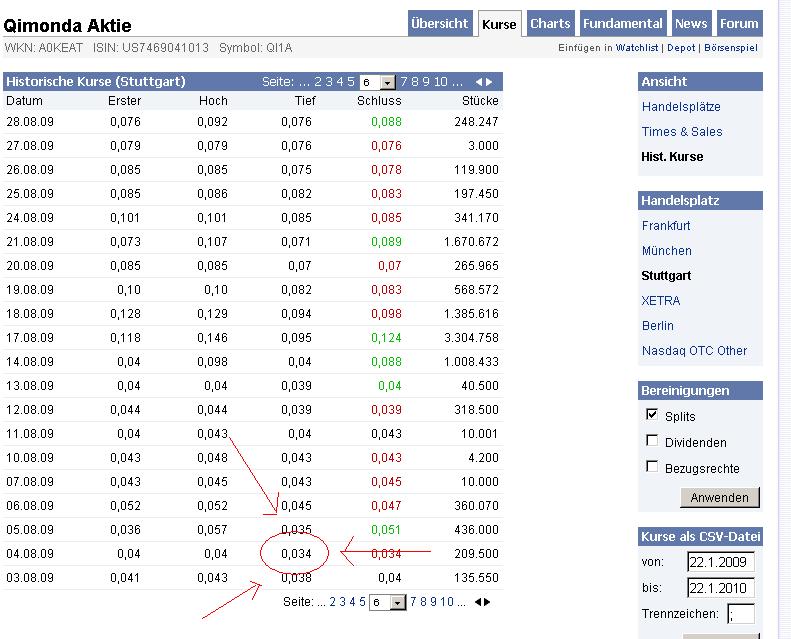Click the 'von' date input field

point(720,561)
